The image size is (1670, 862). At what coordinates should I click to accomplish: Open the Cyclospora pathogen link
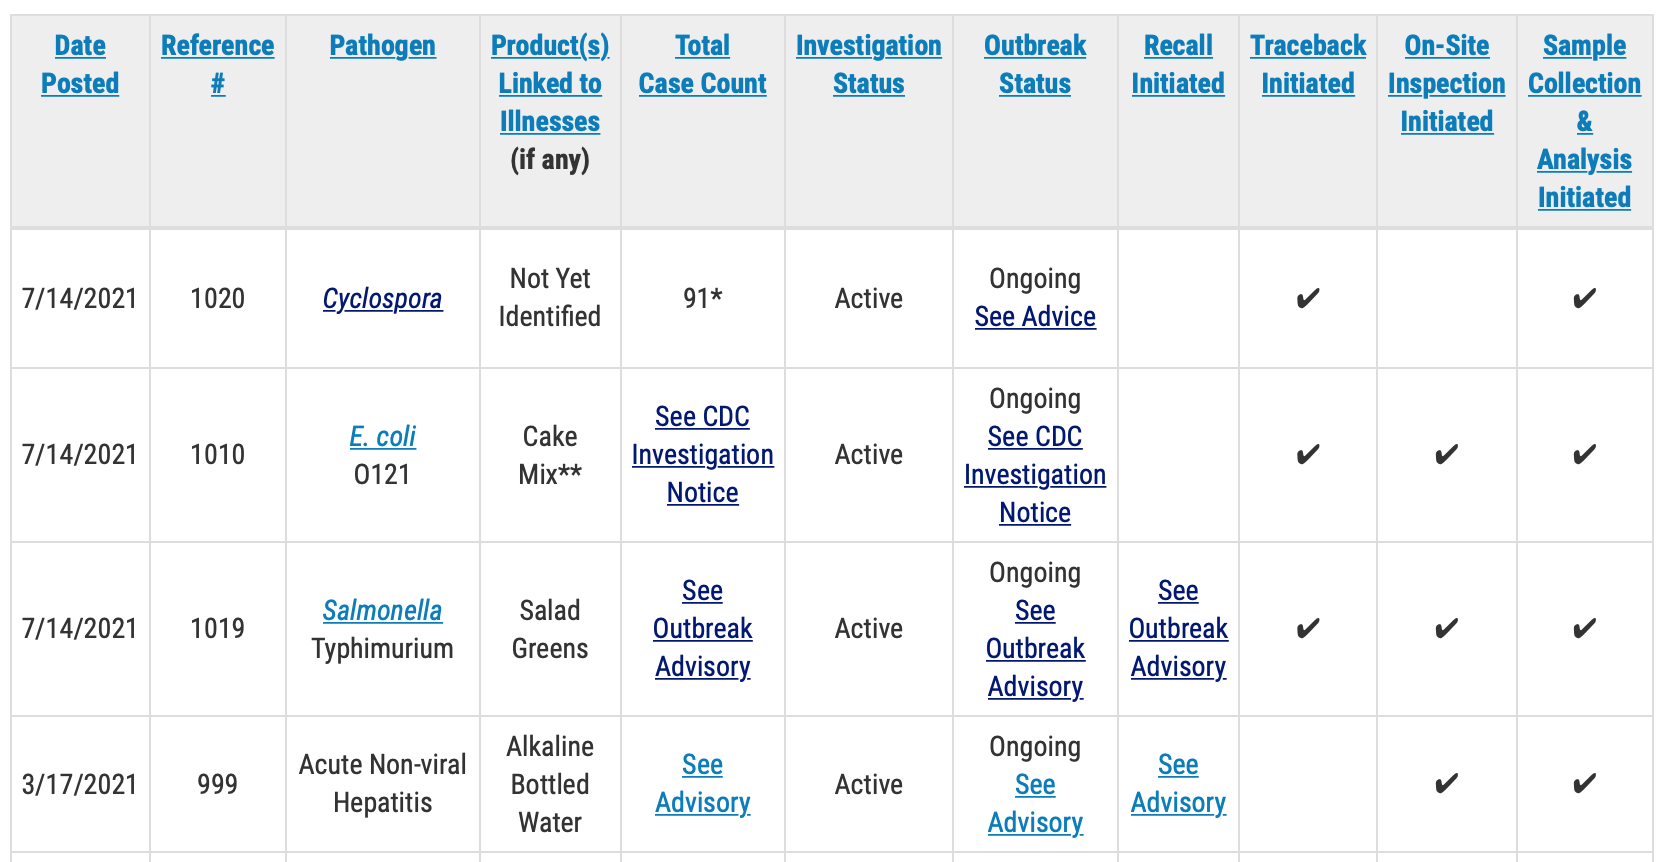tap(382, 299)
